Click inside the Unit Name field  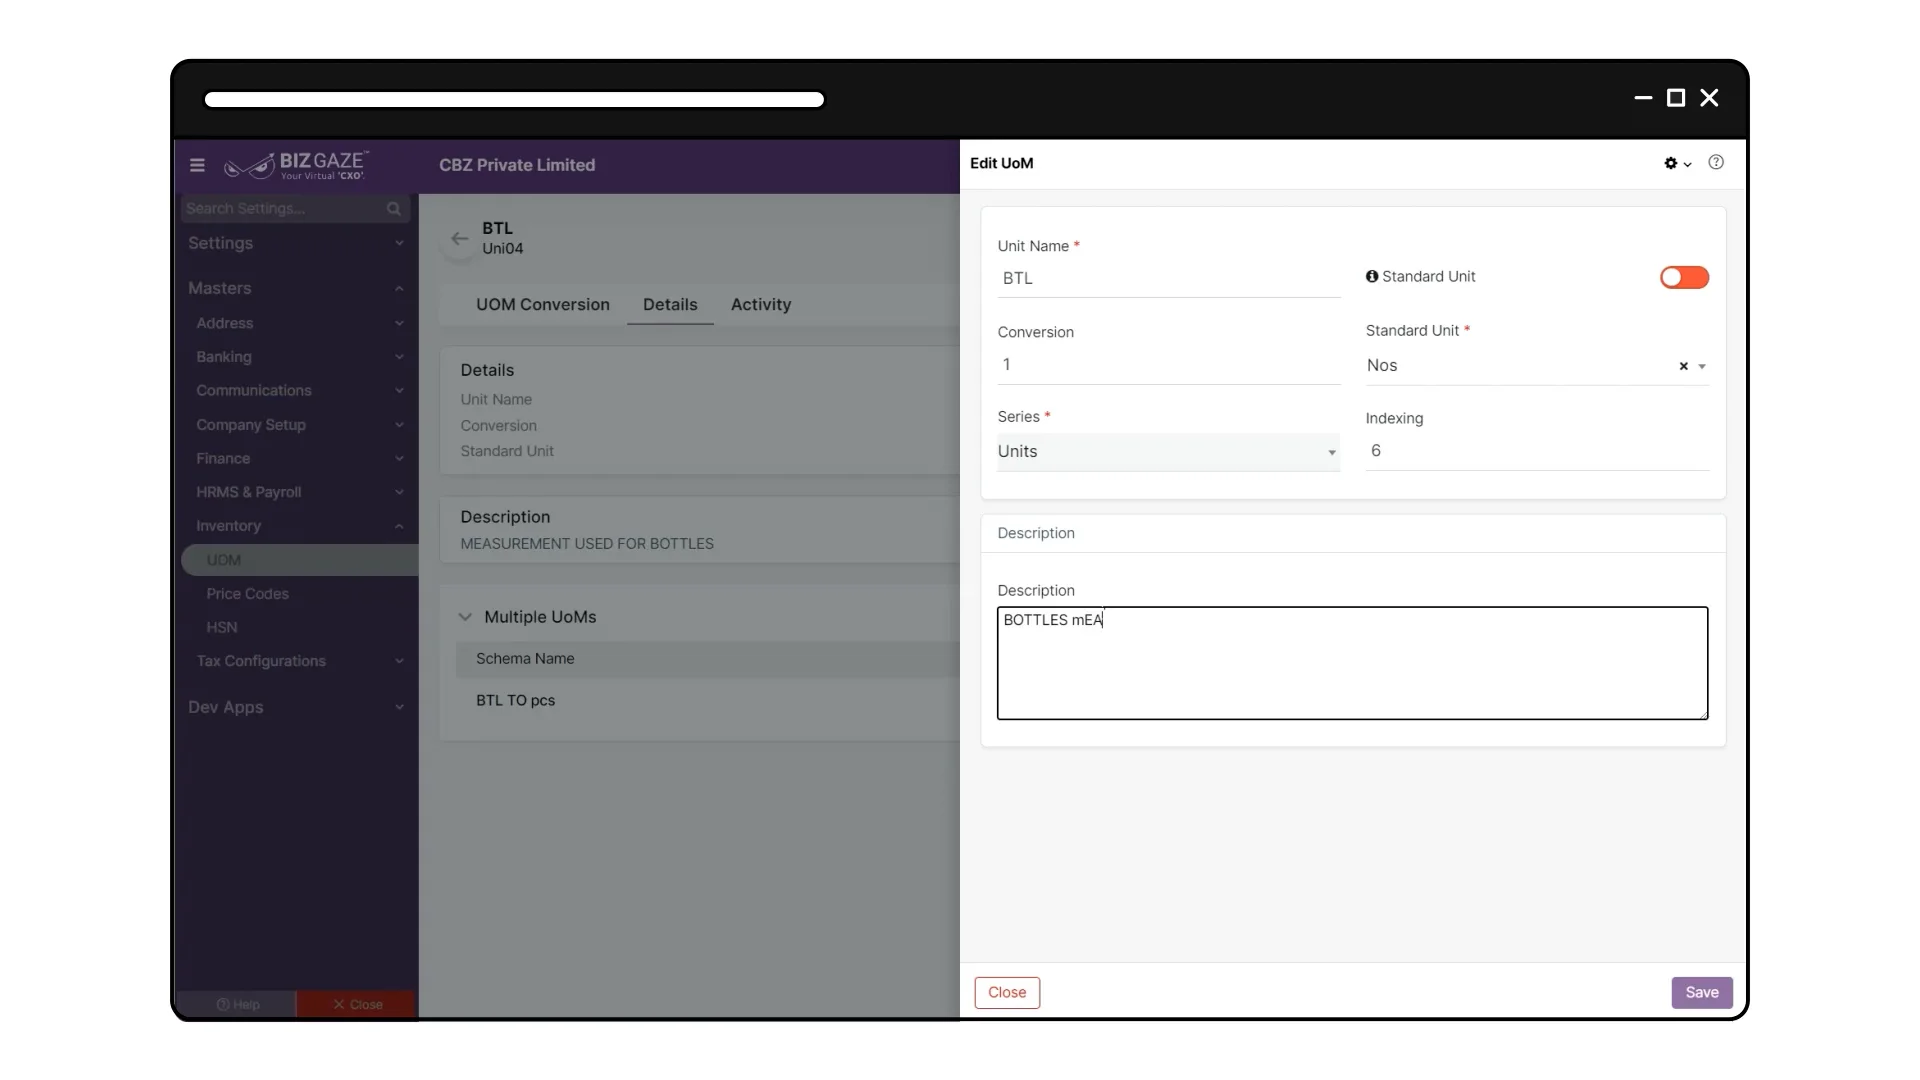coord(1167,278)
